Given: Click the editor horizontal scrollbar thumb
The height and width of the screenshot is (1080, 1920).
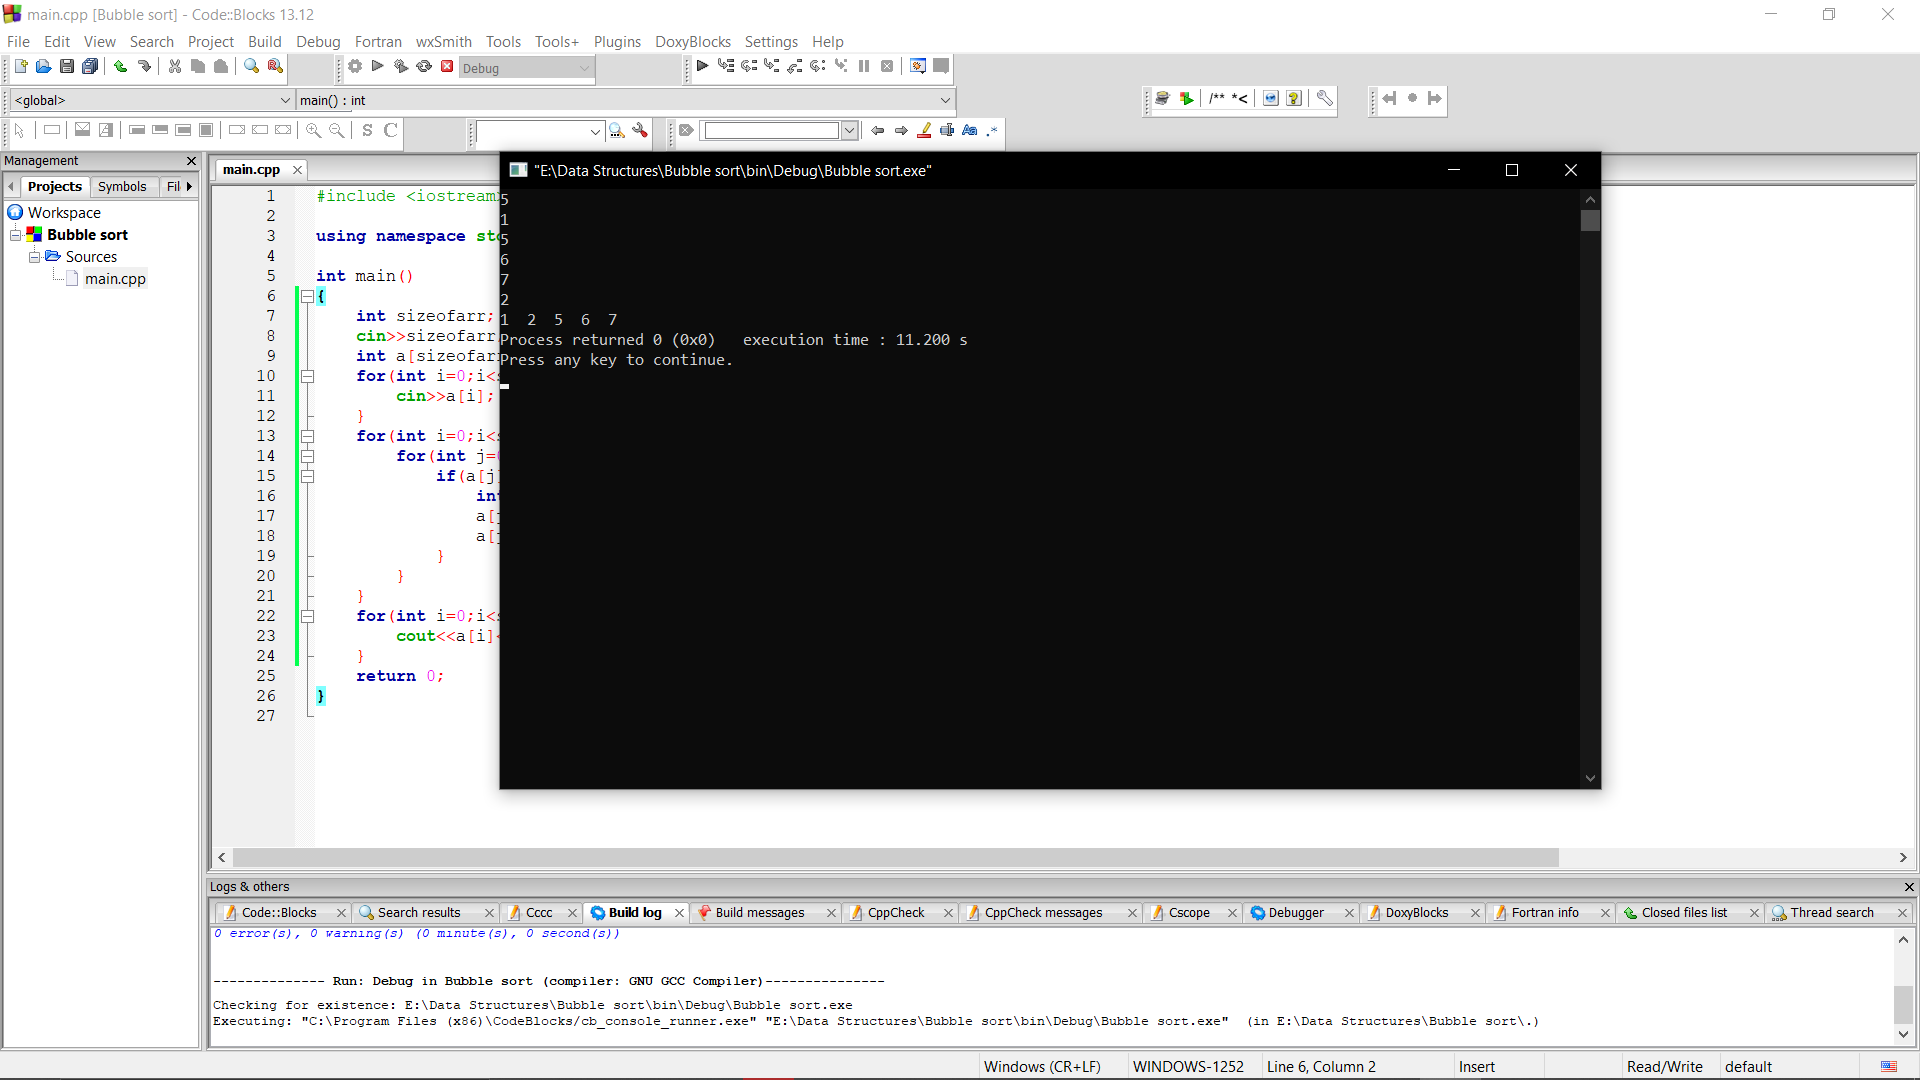Looking at the screenshot, I should pyautogui.click(x=895, y=858).
